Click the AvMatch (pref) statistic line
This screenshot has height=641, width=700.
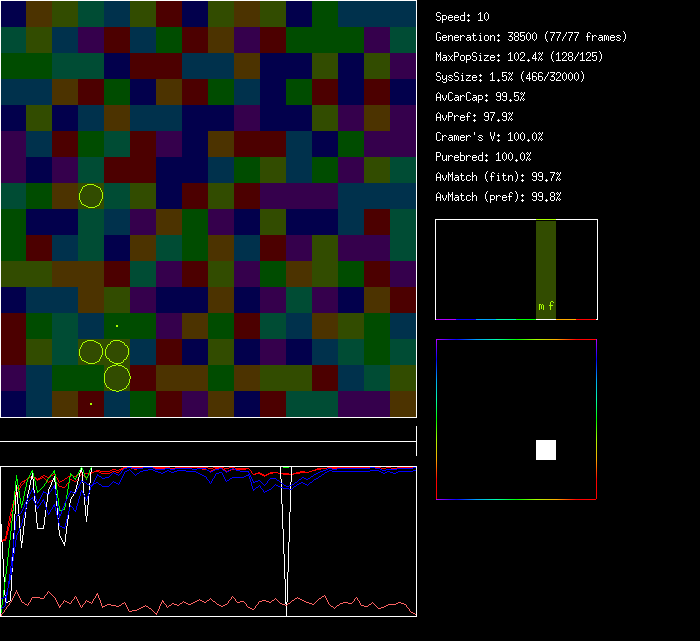(x=499, y=197)
